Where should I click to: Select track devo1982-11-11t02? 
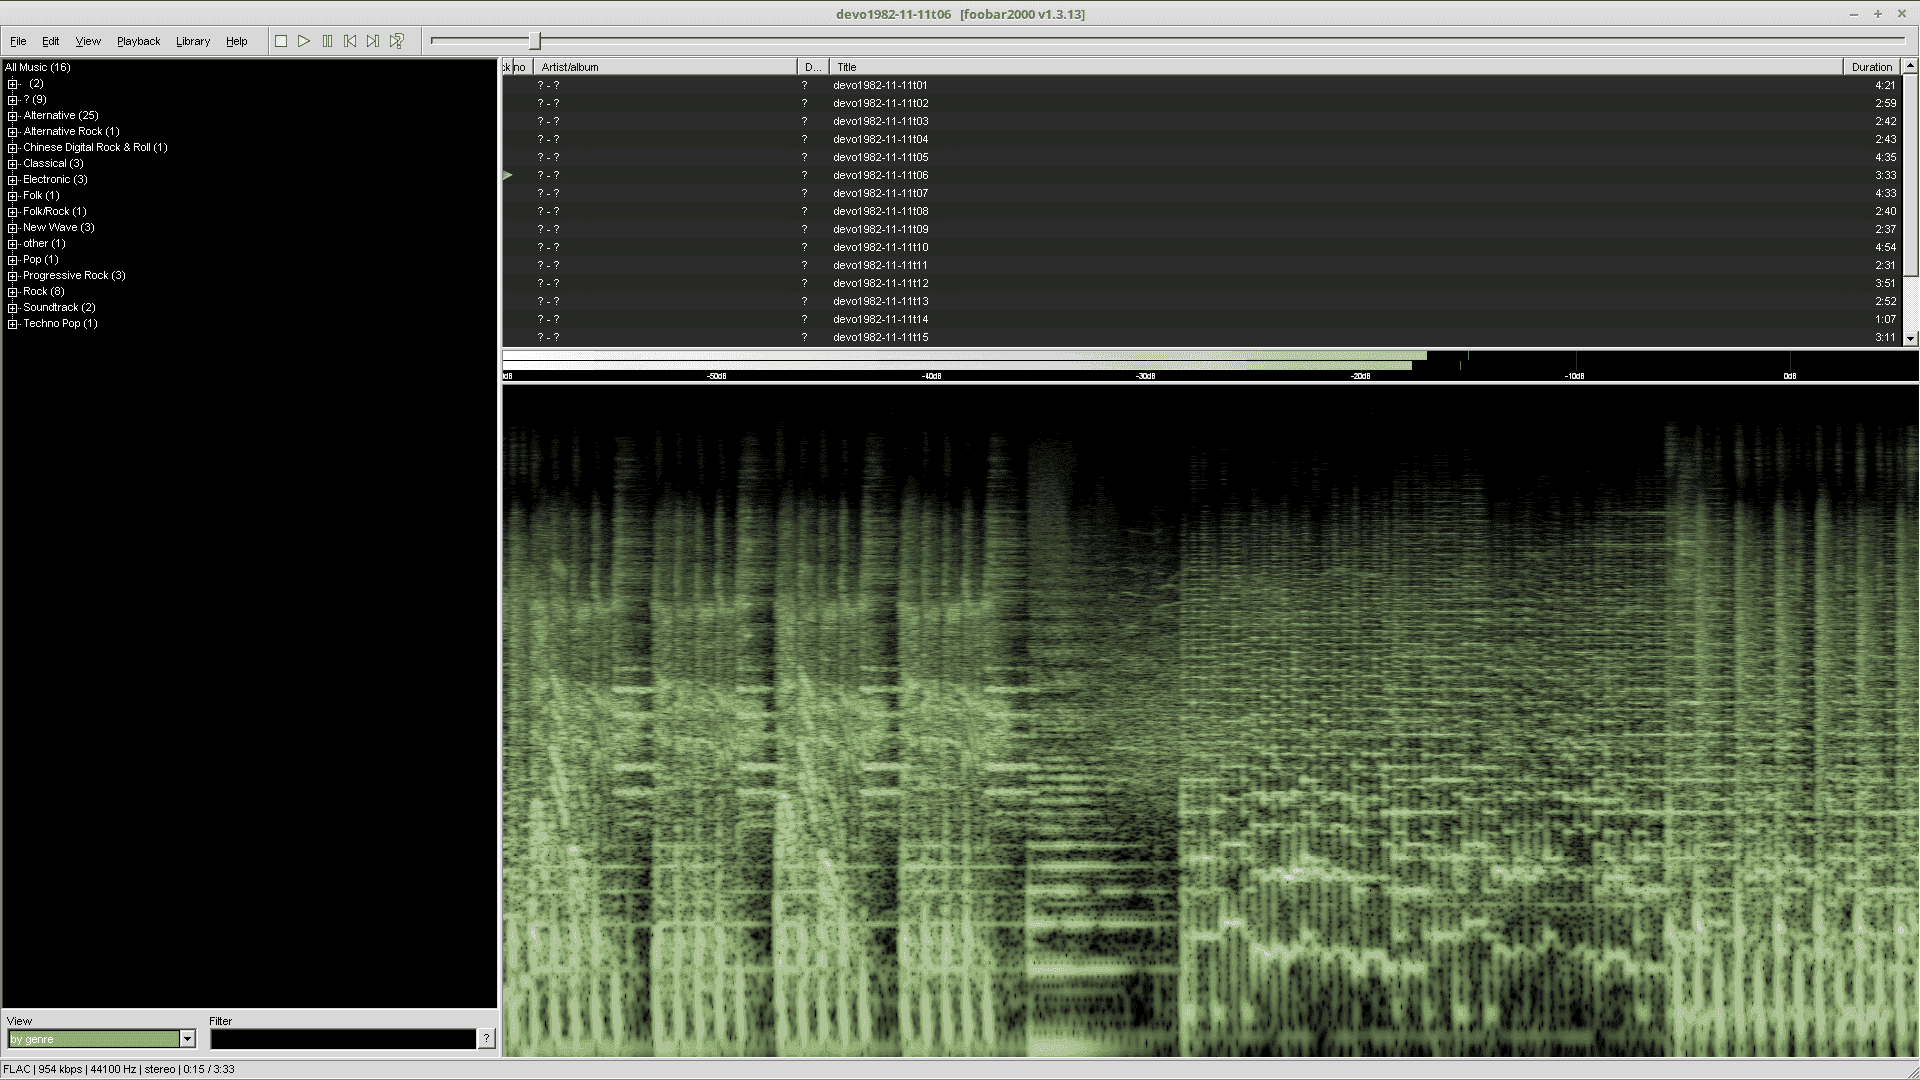[1201, 103]
